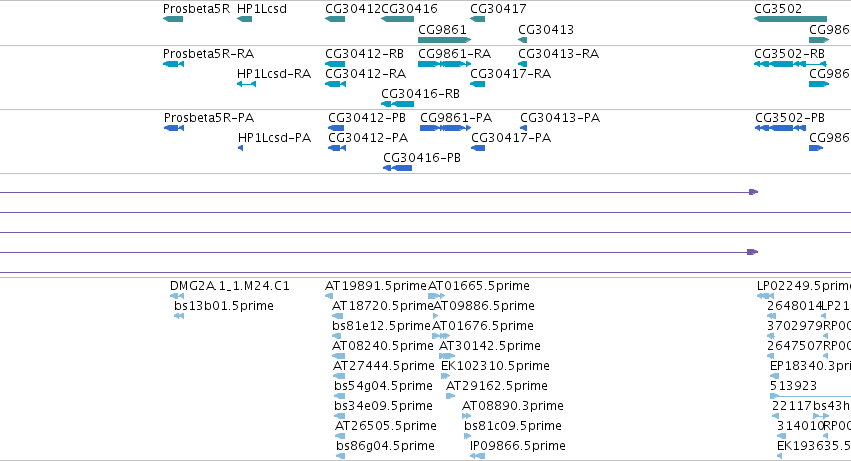Select the CG30416-PB CDS glyph
The width and height of the screenshot is (851, 461).
coord(398,168)
